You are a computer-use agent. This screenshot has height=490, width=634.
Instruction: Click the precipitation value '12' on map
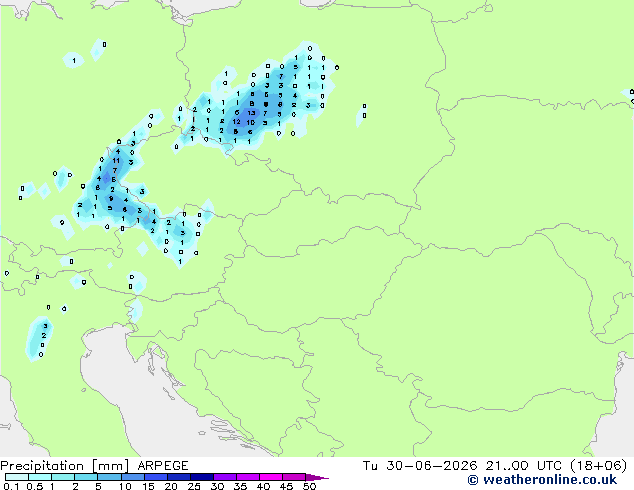(x=237, y=122)
